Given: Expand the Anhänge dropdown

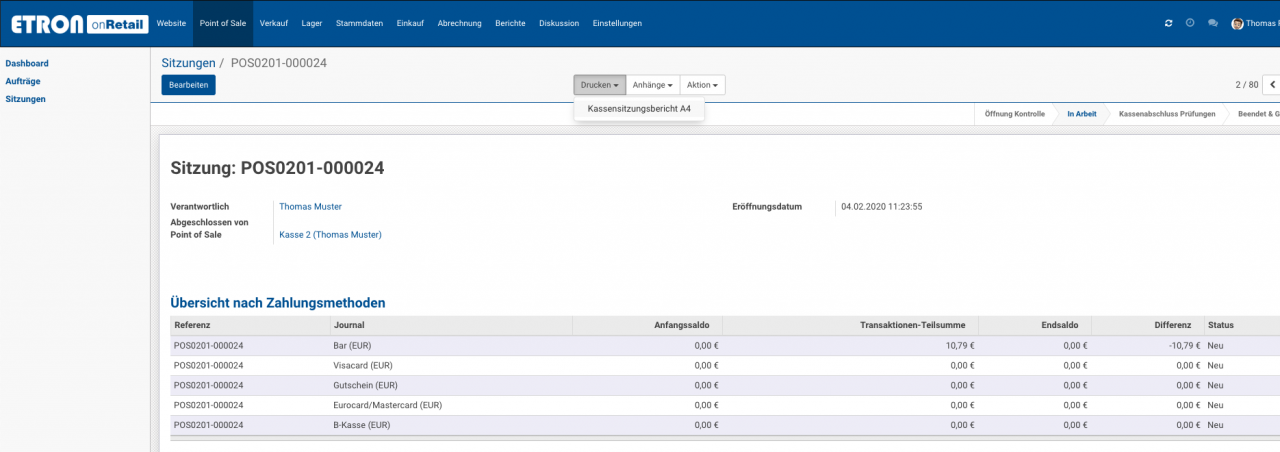Looking at the screenshot, I should pyautogui.click(x=653, y=85).
